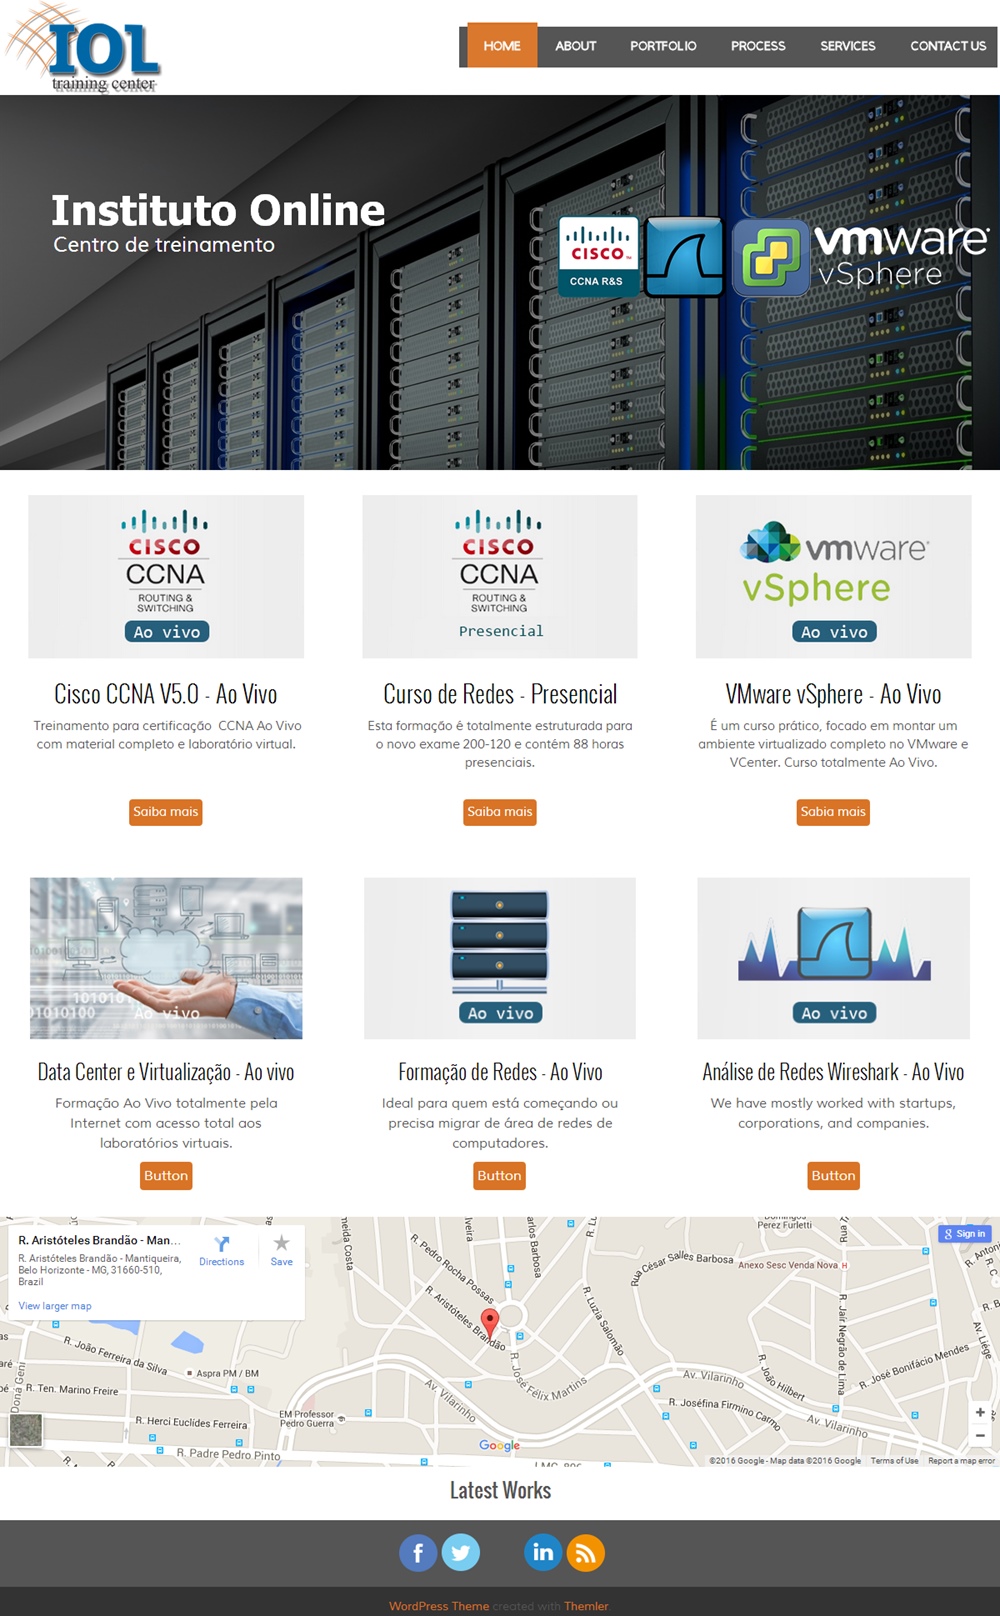
Task: Open the Twitter social icon
Action: point(461,1553)
